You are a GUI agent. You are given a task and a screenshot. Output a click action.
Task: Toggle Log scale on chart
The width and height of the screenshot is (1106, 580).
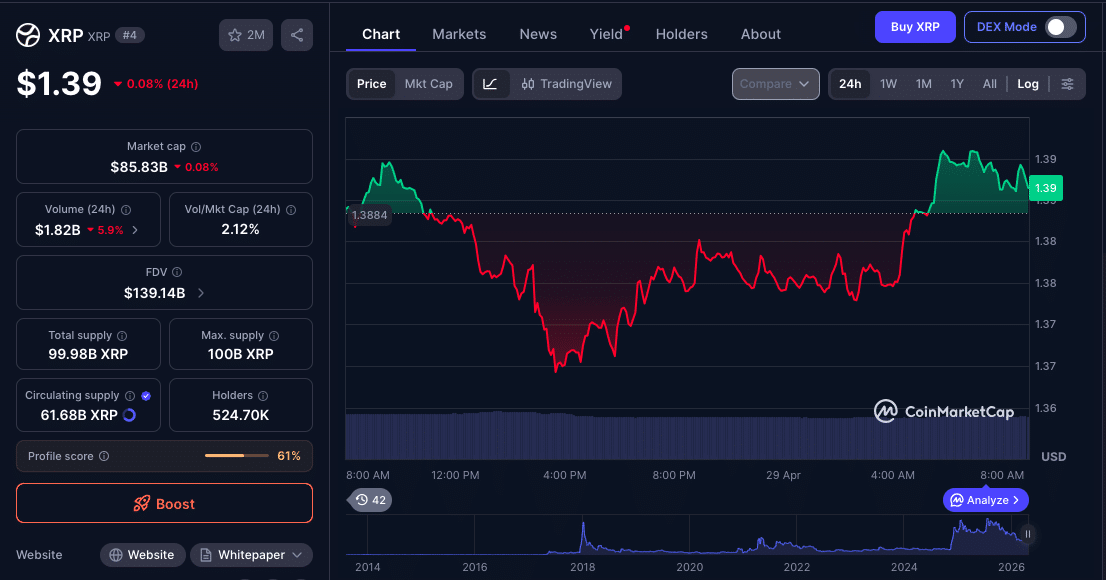click(x=1028, y=84)
